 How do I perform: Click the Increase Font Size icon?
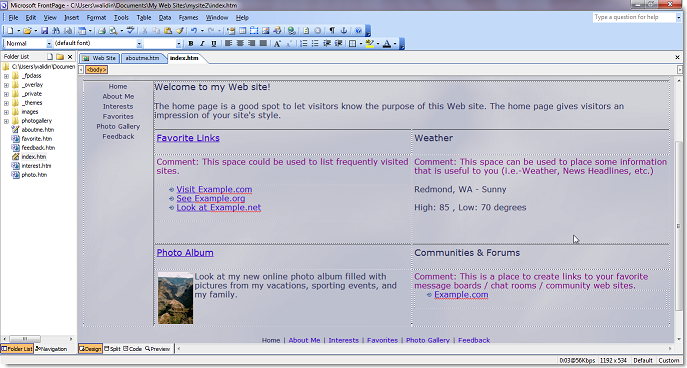click(277, 43)
